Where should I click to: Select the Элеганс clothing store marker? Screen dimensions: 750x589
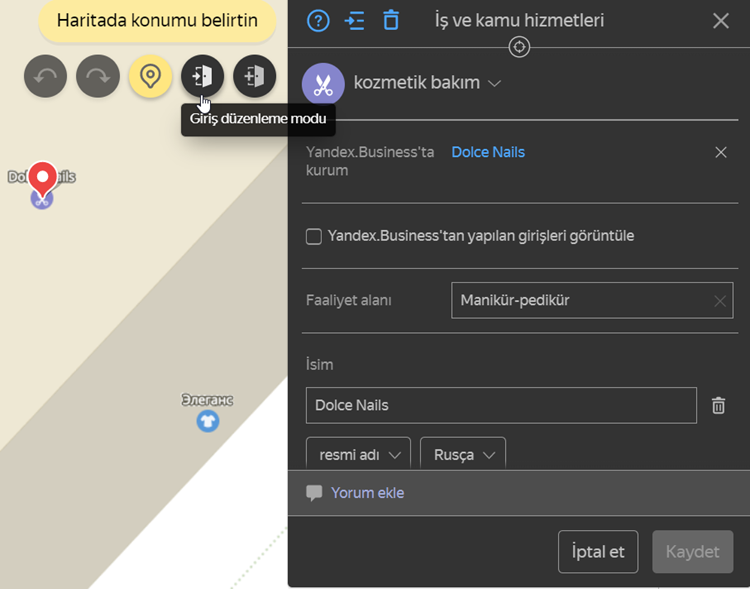[208, 421]
